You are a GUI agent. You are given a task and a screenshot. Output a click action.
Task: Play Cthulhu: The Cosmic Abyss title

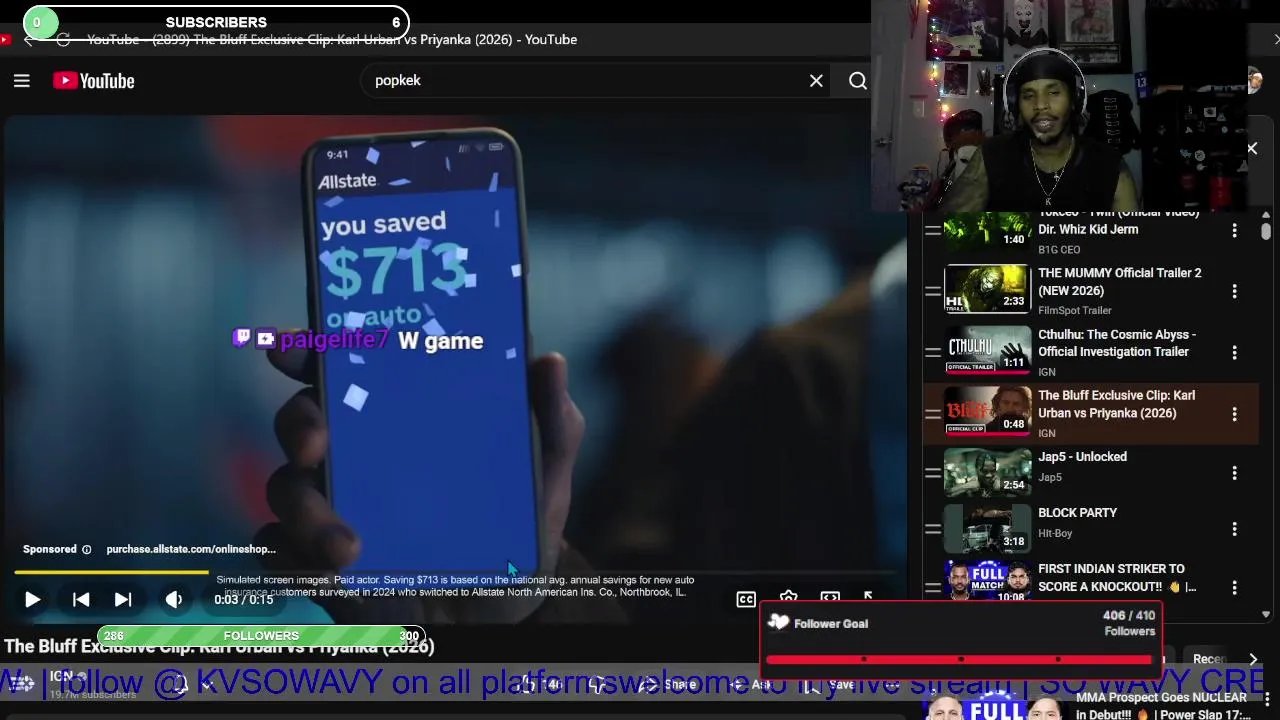[x=1117, y=343]
